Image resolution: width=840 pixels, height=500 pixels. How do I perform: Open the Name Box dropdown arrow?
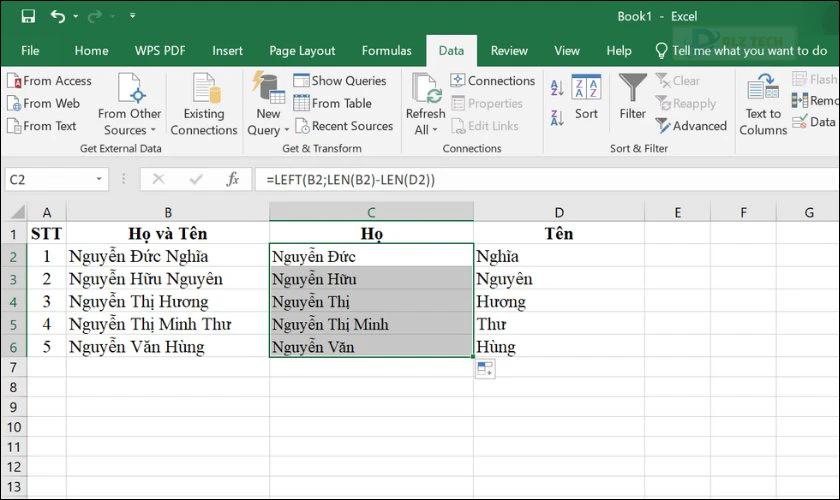coord(99,179)
